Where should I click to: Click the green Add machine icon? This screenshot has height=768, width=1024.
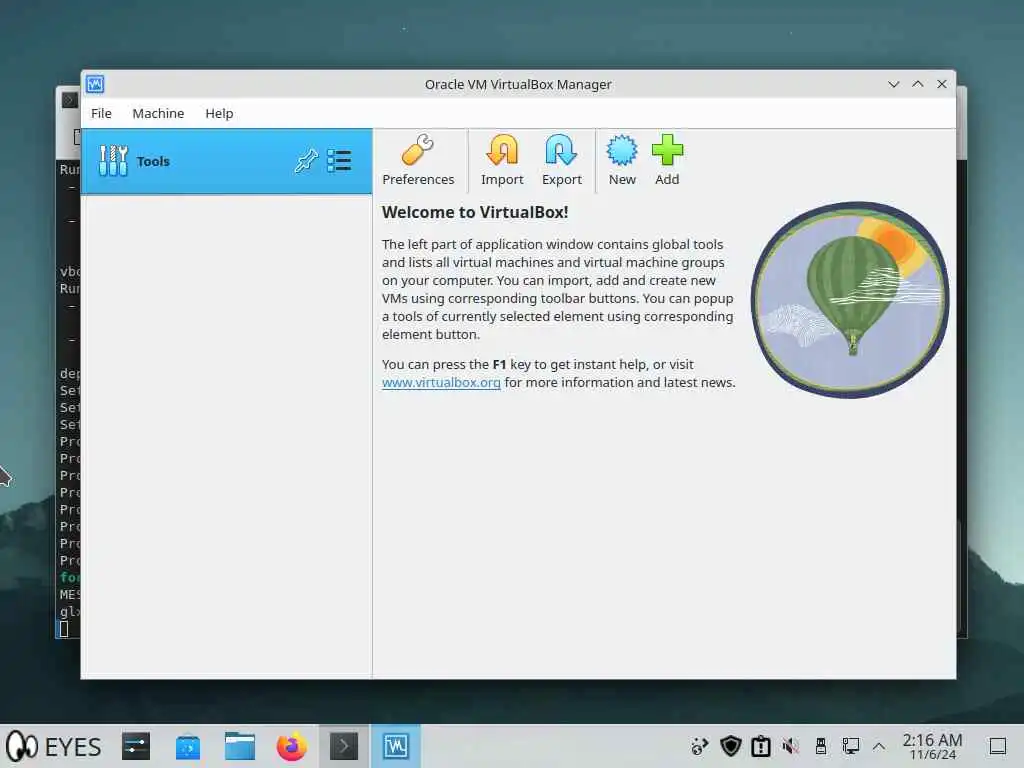(667, 160)
